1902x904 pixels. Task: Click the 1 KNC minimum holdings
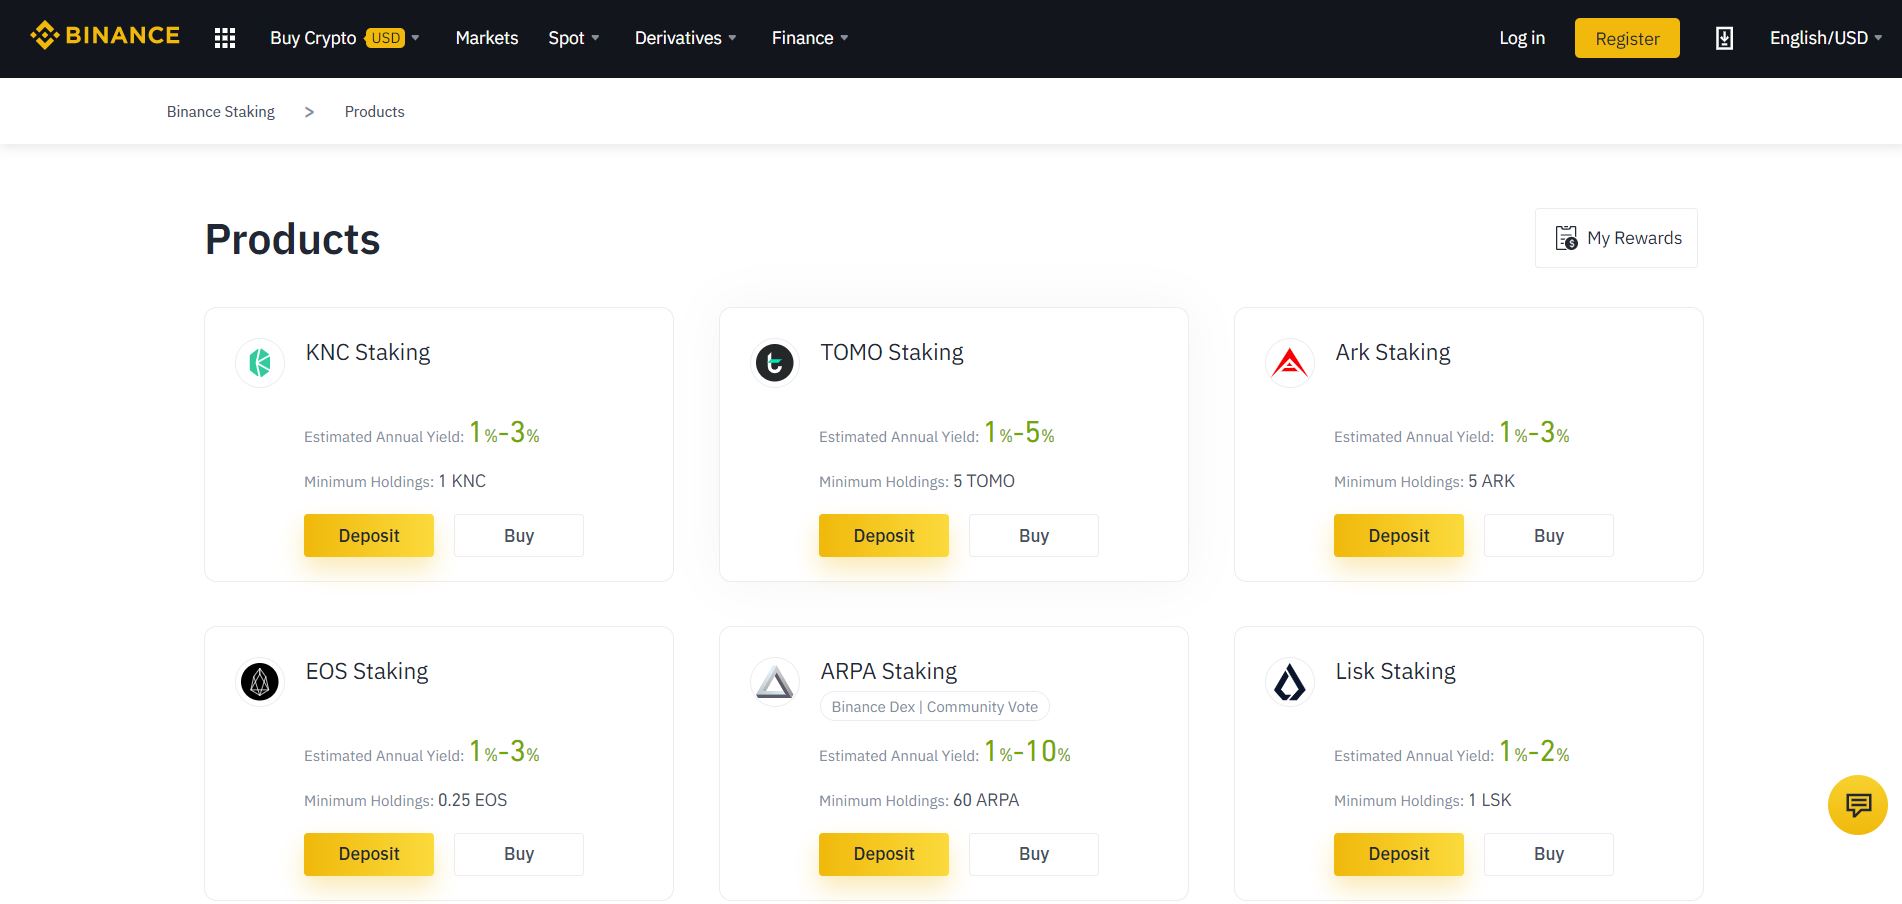(462, 482)
